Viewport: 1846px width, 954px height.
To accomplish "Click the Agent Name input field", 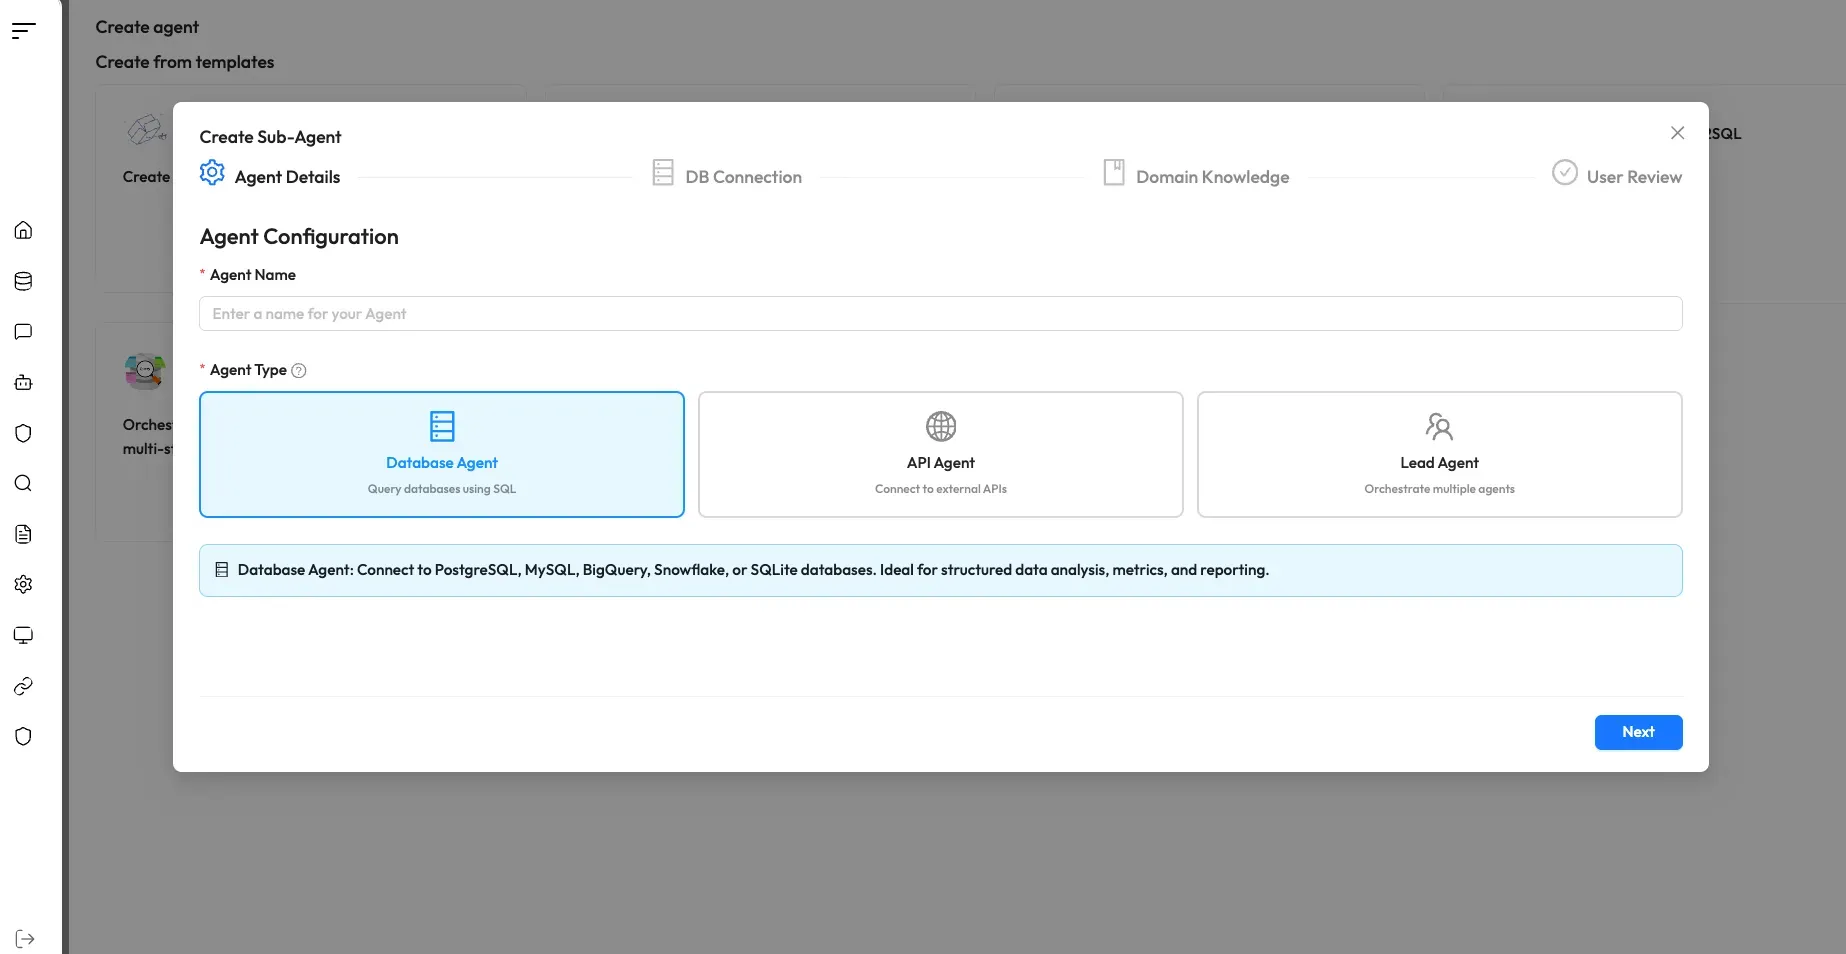I will tap(940, 313).
